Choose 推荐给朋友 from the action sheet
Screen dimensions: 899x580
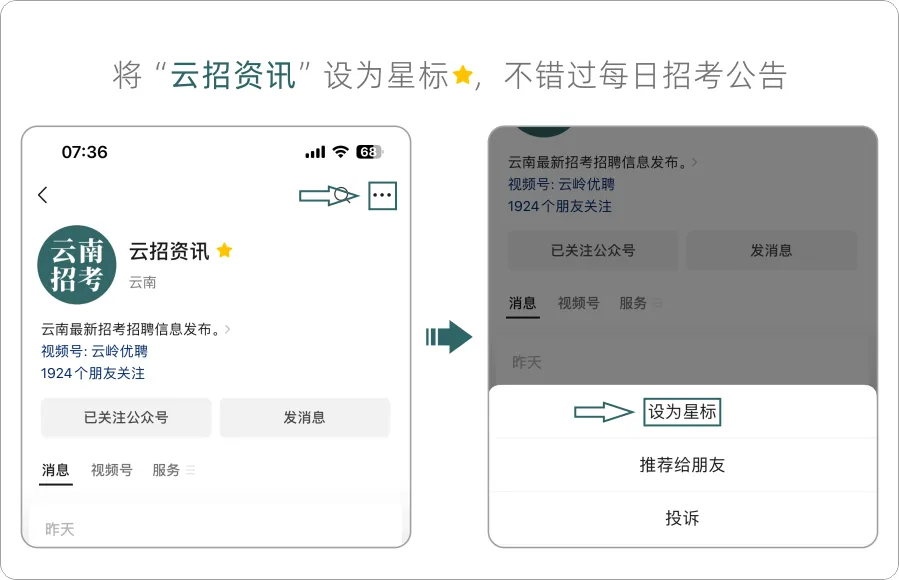[x=682, y=465]
